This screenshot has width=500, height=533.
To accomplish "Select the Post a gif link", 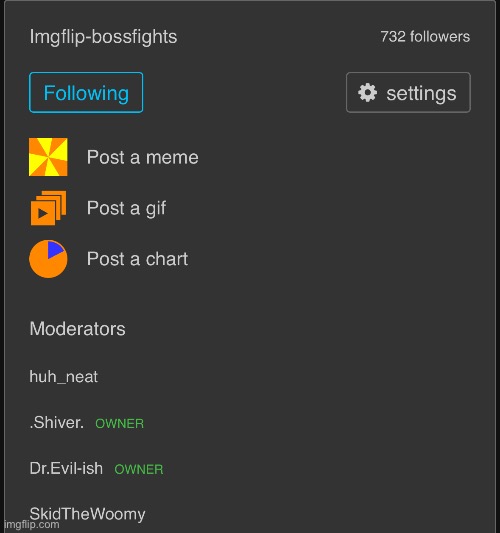I will [126, 208].
